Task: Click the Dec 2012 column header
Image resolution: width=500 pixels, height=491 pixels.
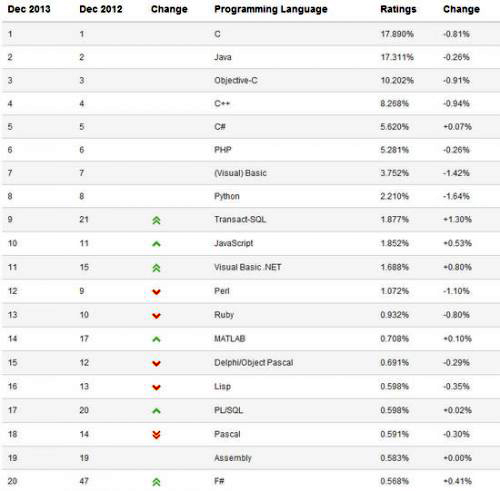Action: click(101, 9)
